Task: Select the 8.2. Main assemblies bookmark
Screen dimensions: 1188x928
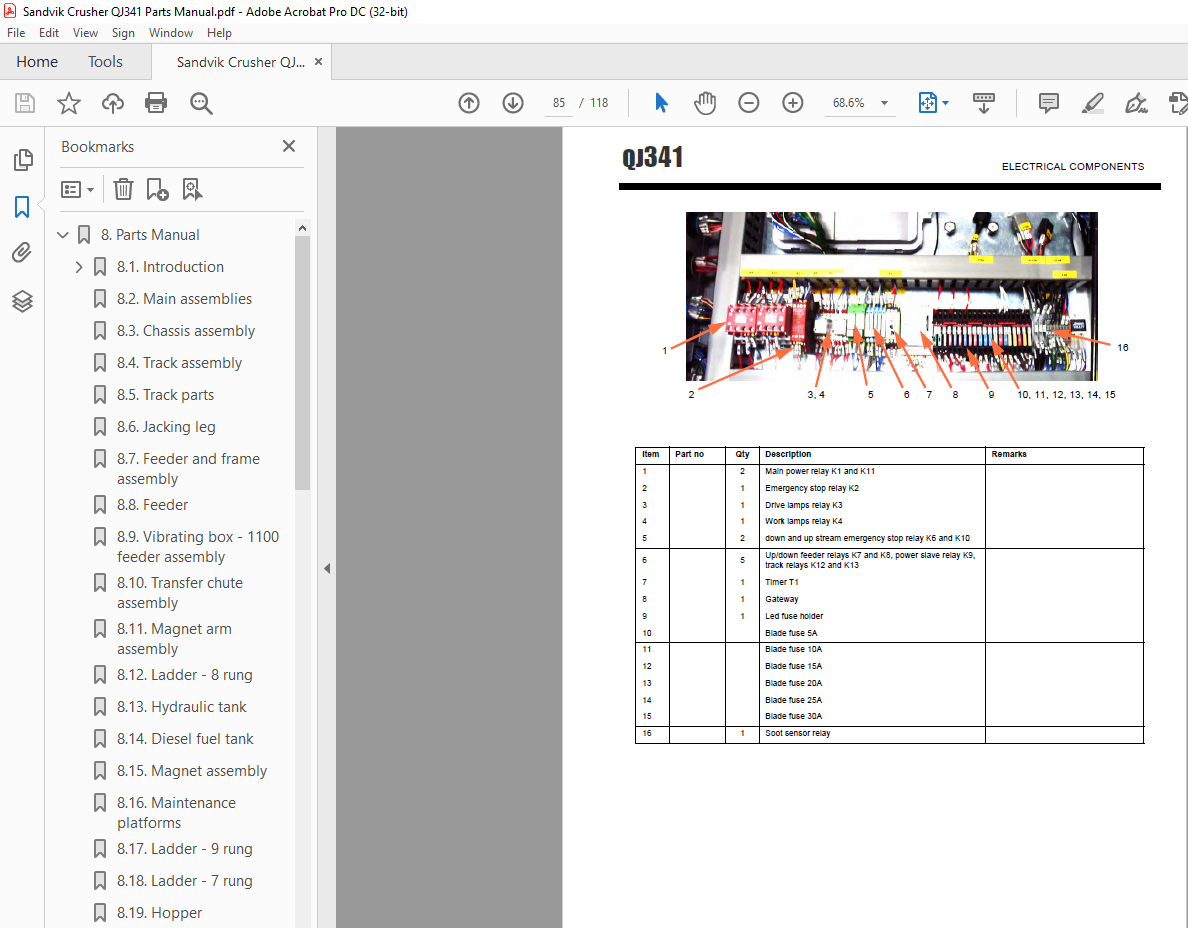Action: (184, 298)
